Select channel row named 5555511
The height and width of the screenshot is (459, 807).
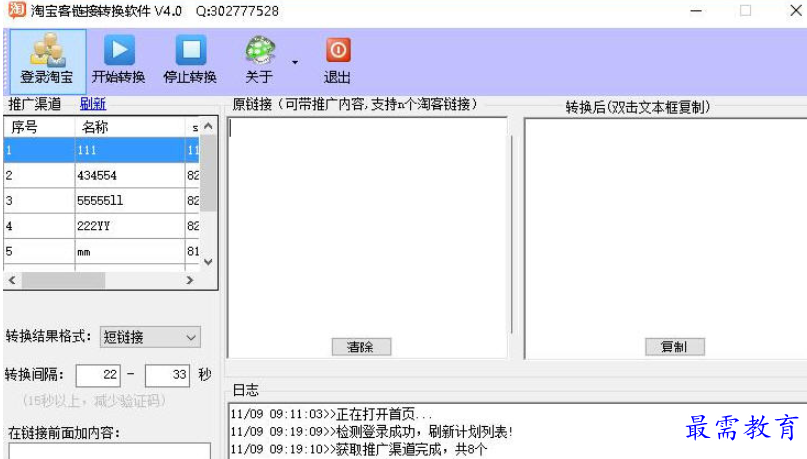tap(101, 201)
